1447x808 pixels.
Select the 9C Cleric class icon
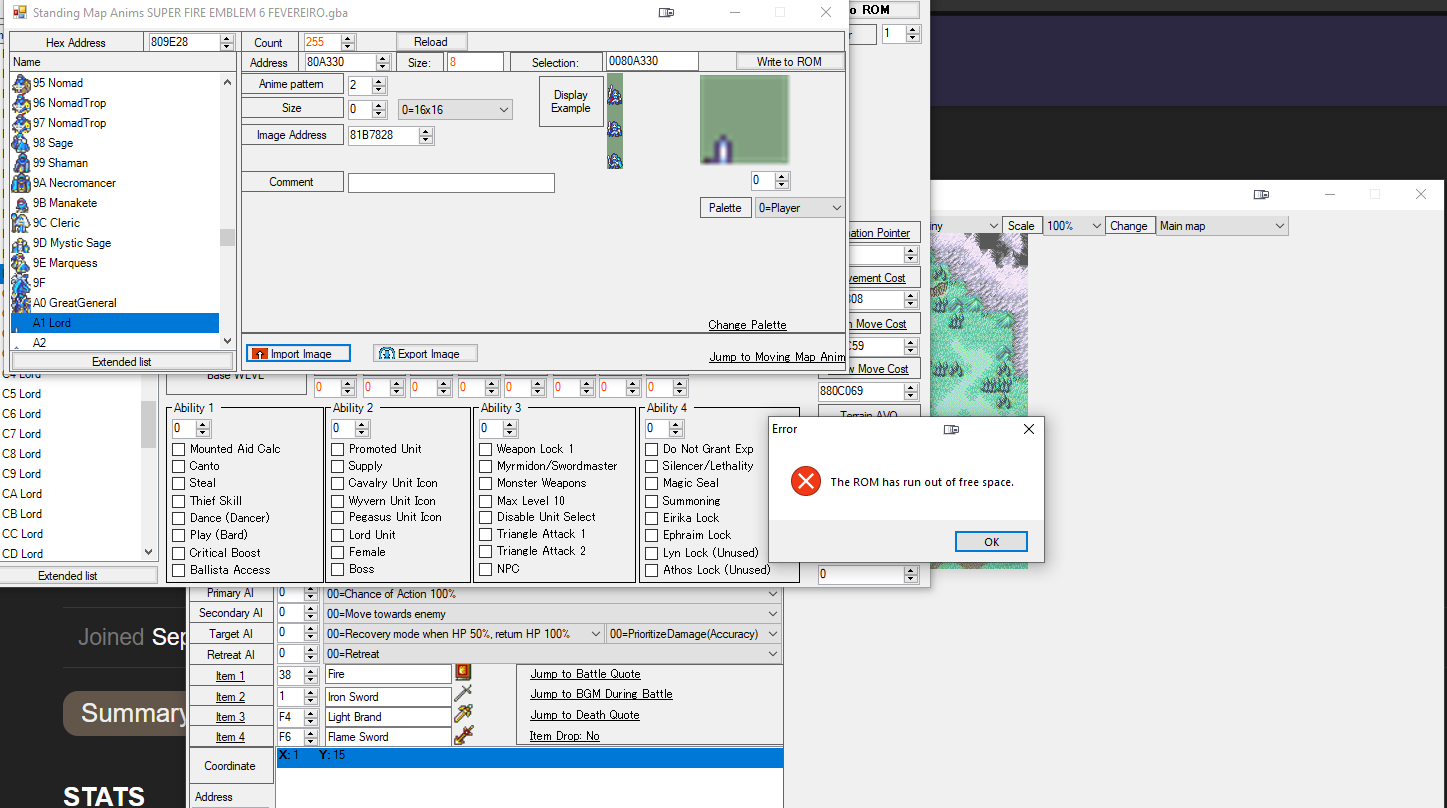coord(21,223)
